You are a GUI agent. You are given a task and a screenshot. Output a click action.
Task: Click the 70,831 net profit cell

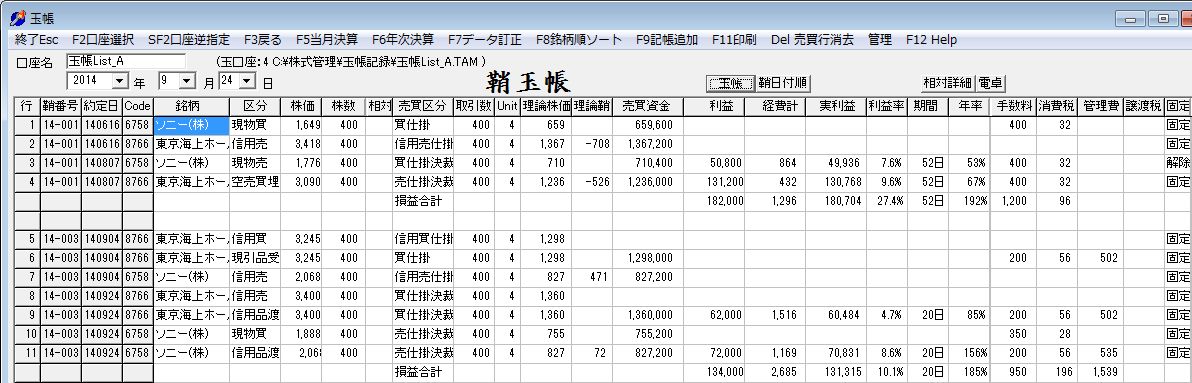(x=835, y=353)
